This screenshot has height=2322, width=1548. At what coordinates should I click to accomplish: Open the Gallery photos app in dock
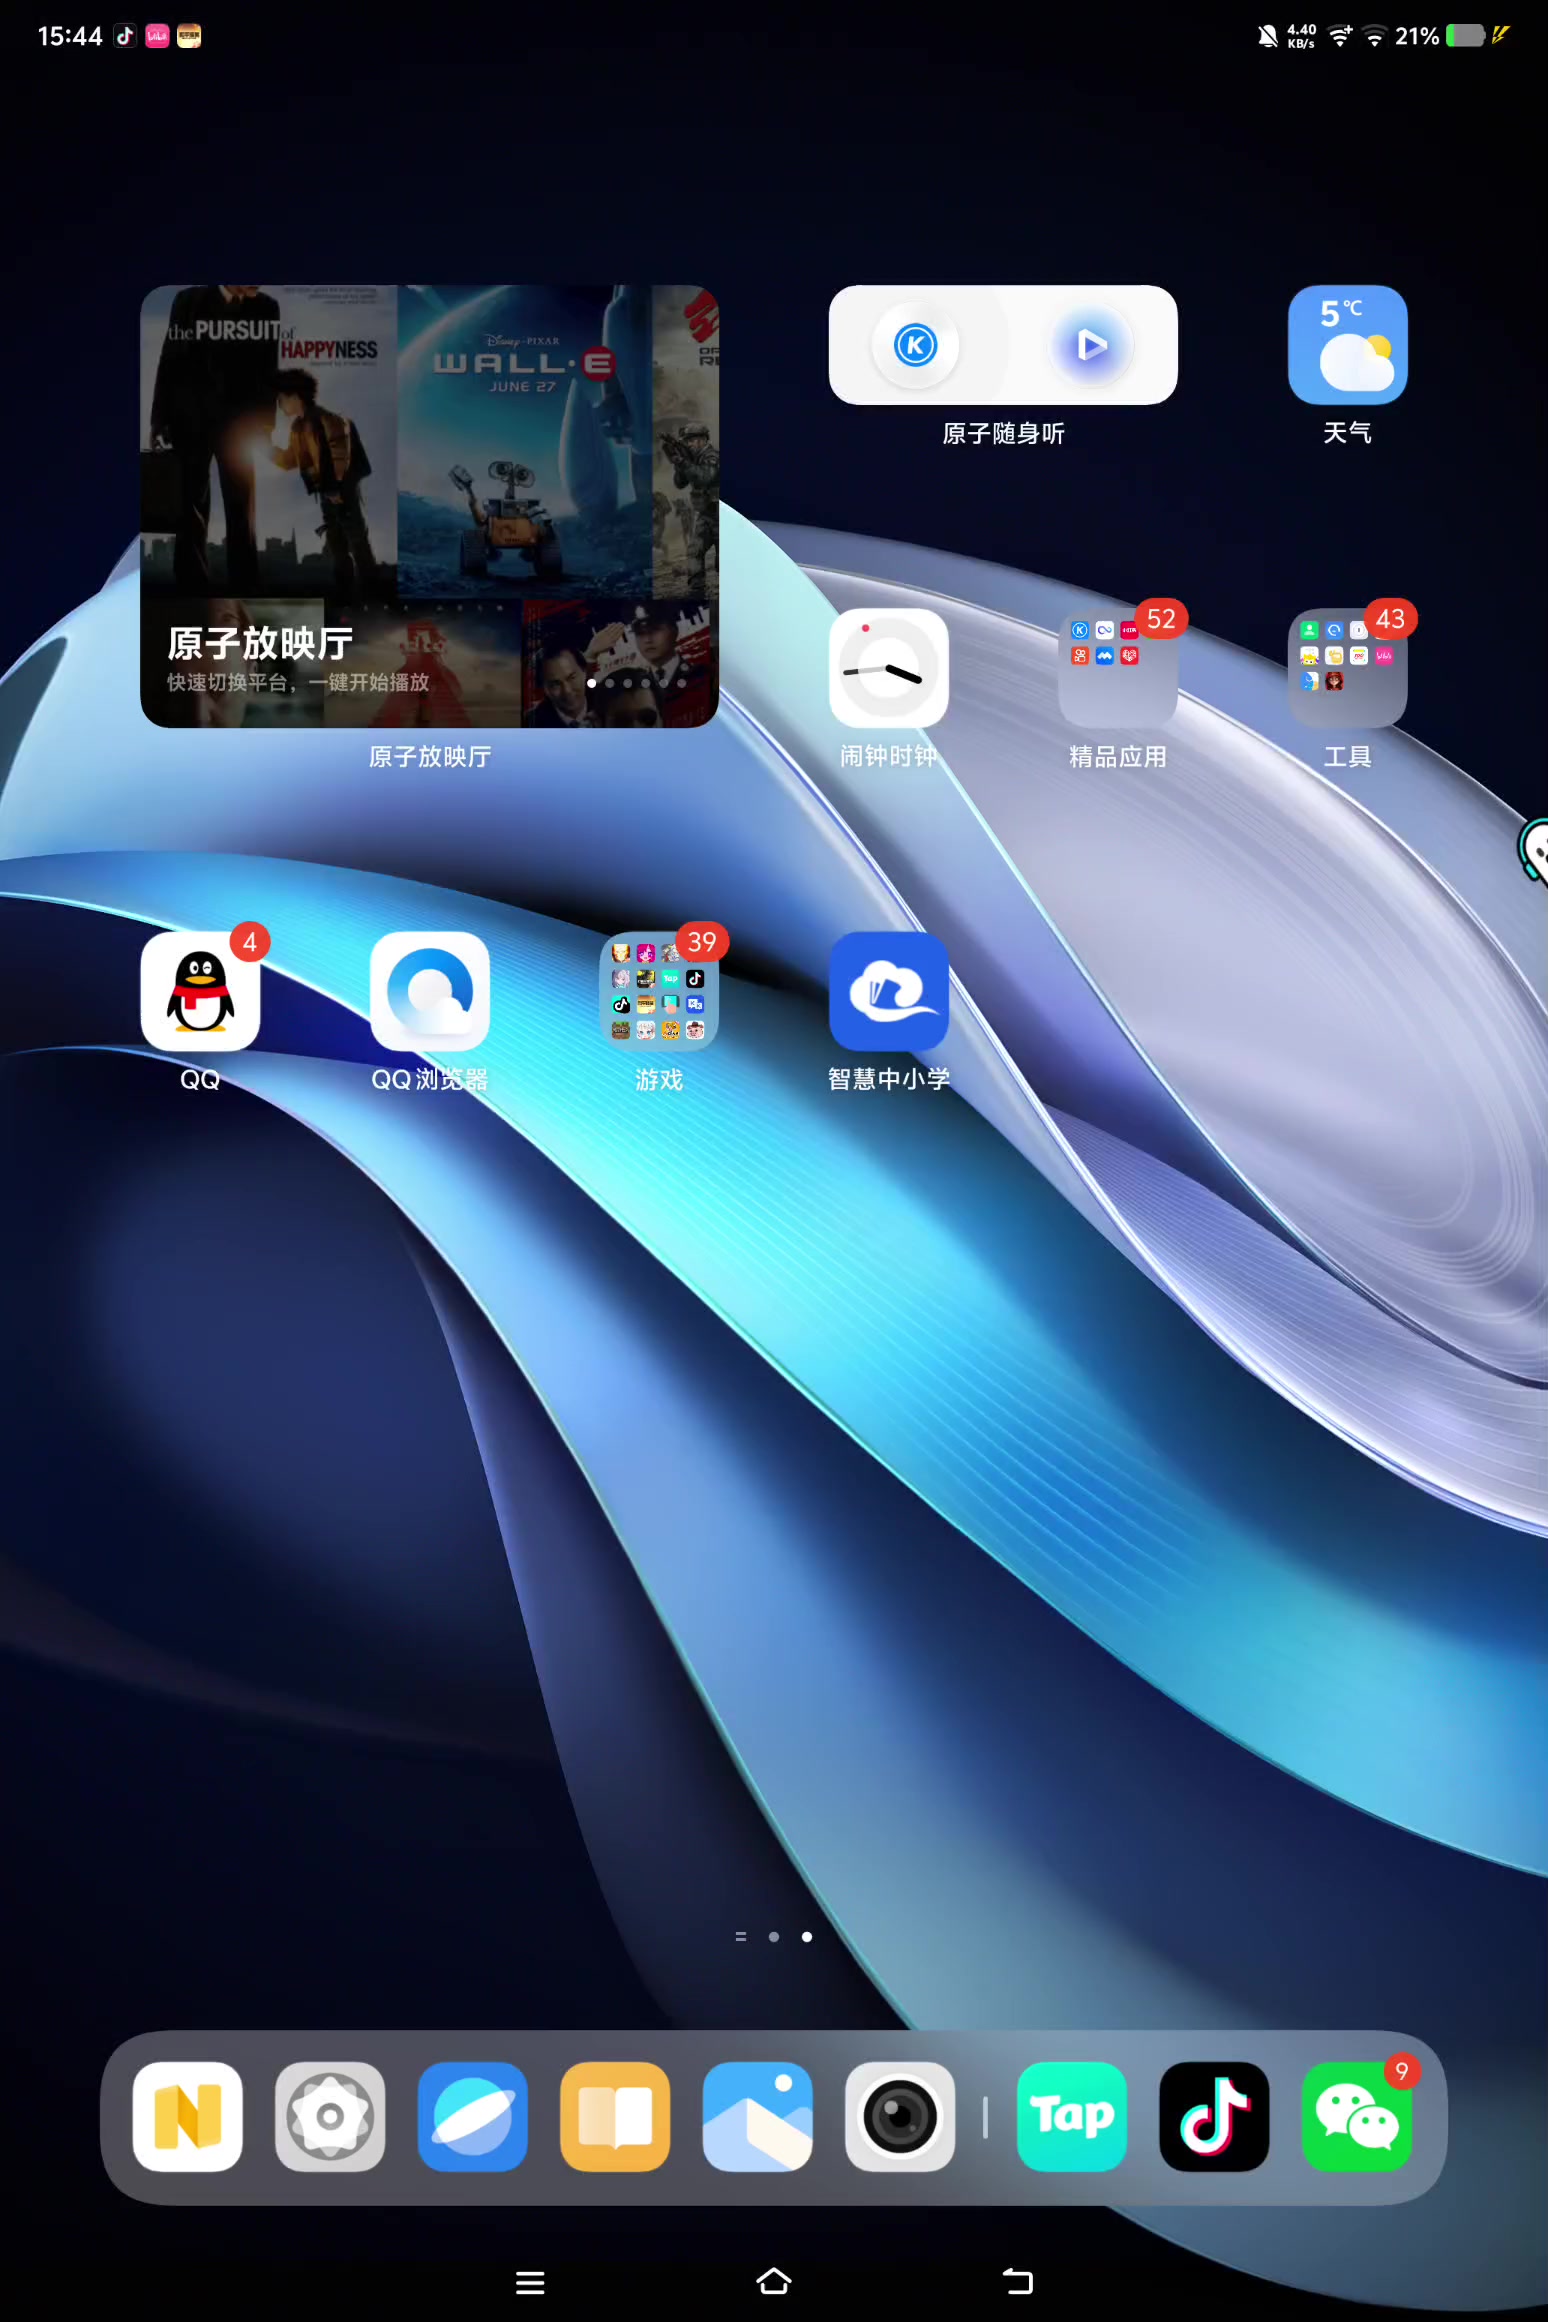click(757, 2116)
